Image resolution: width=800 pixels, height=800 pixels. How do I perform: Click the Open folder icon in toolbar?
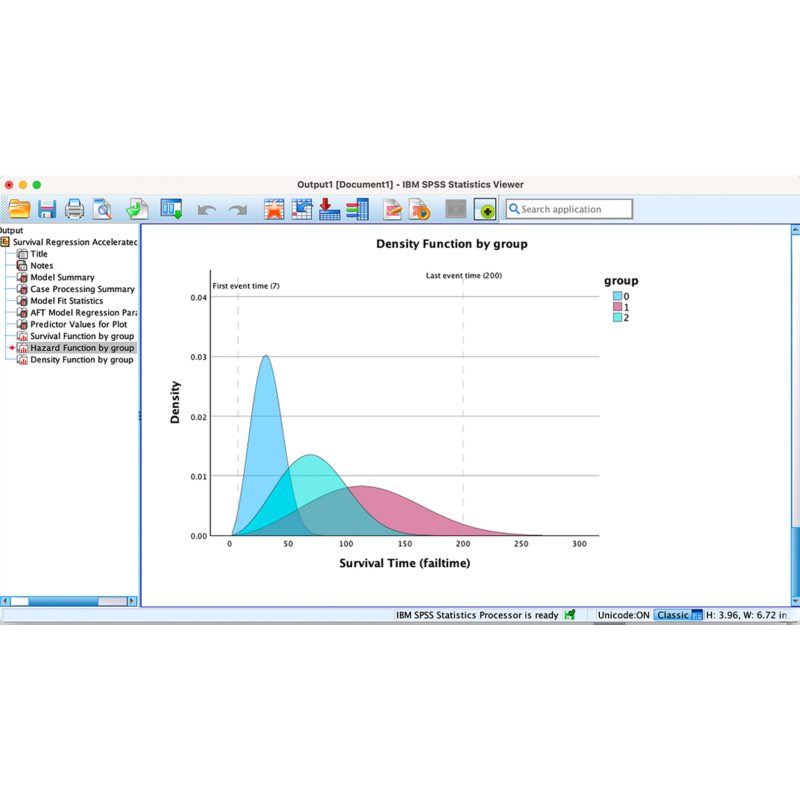pos(19,209)
